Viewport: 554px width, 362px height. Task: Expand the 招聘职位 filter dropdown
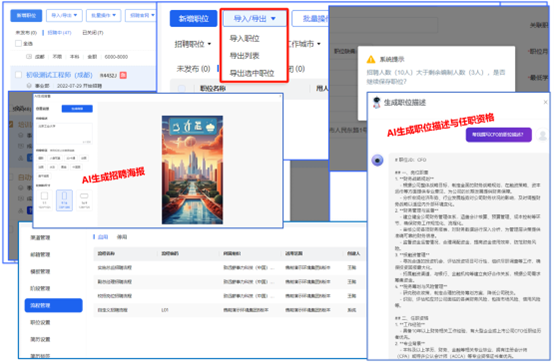point(193,44)
